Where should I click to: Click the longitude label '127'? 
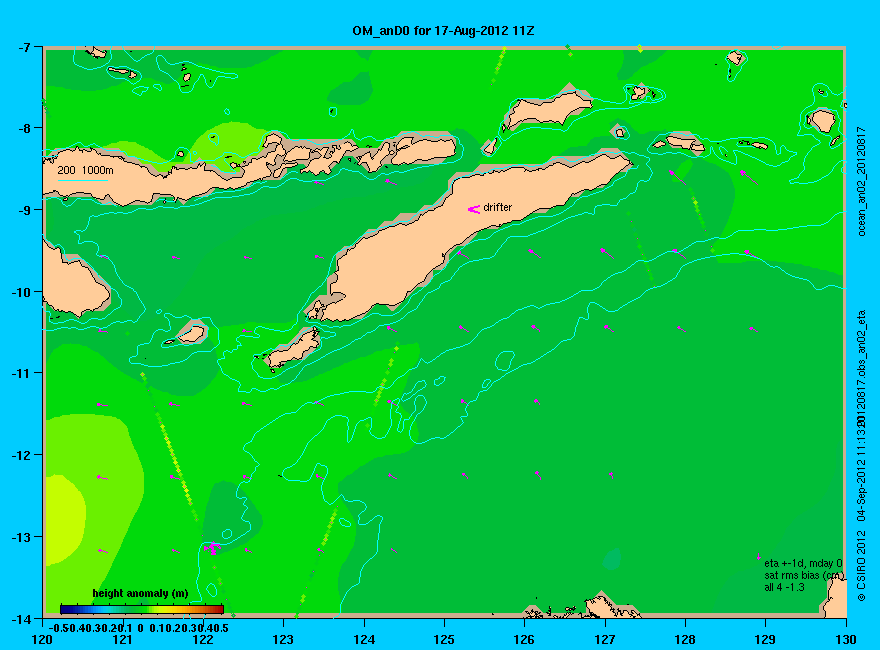604,639
